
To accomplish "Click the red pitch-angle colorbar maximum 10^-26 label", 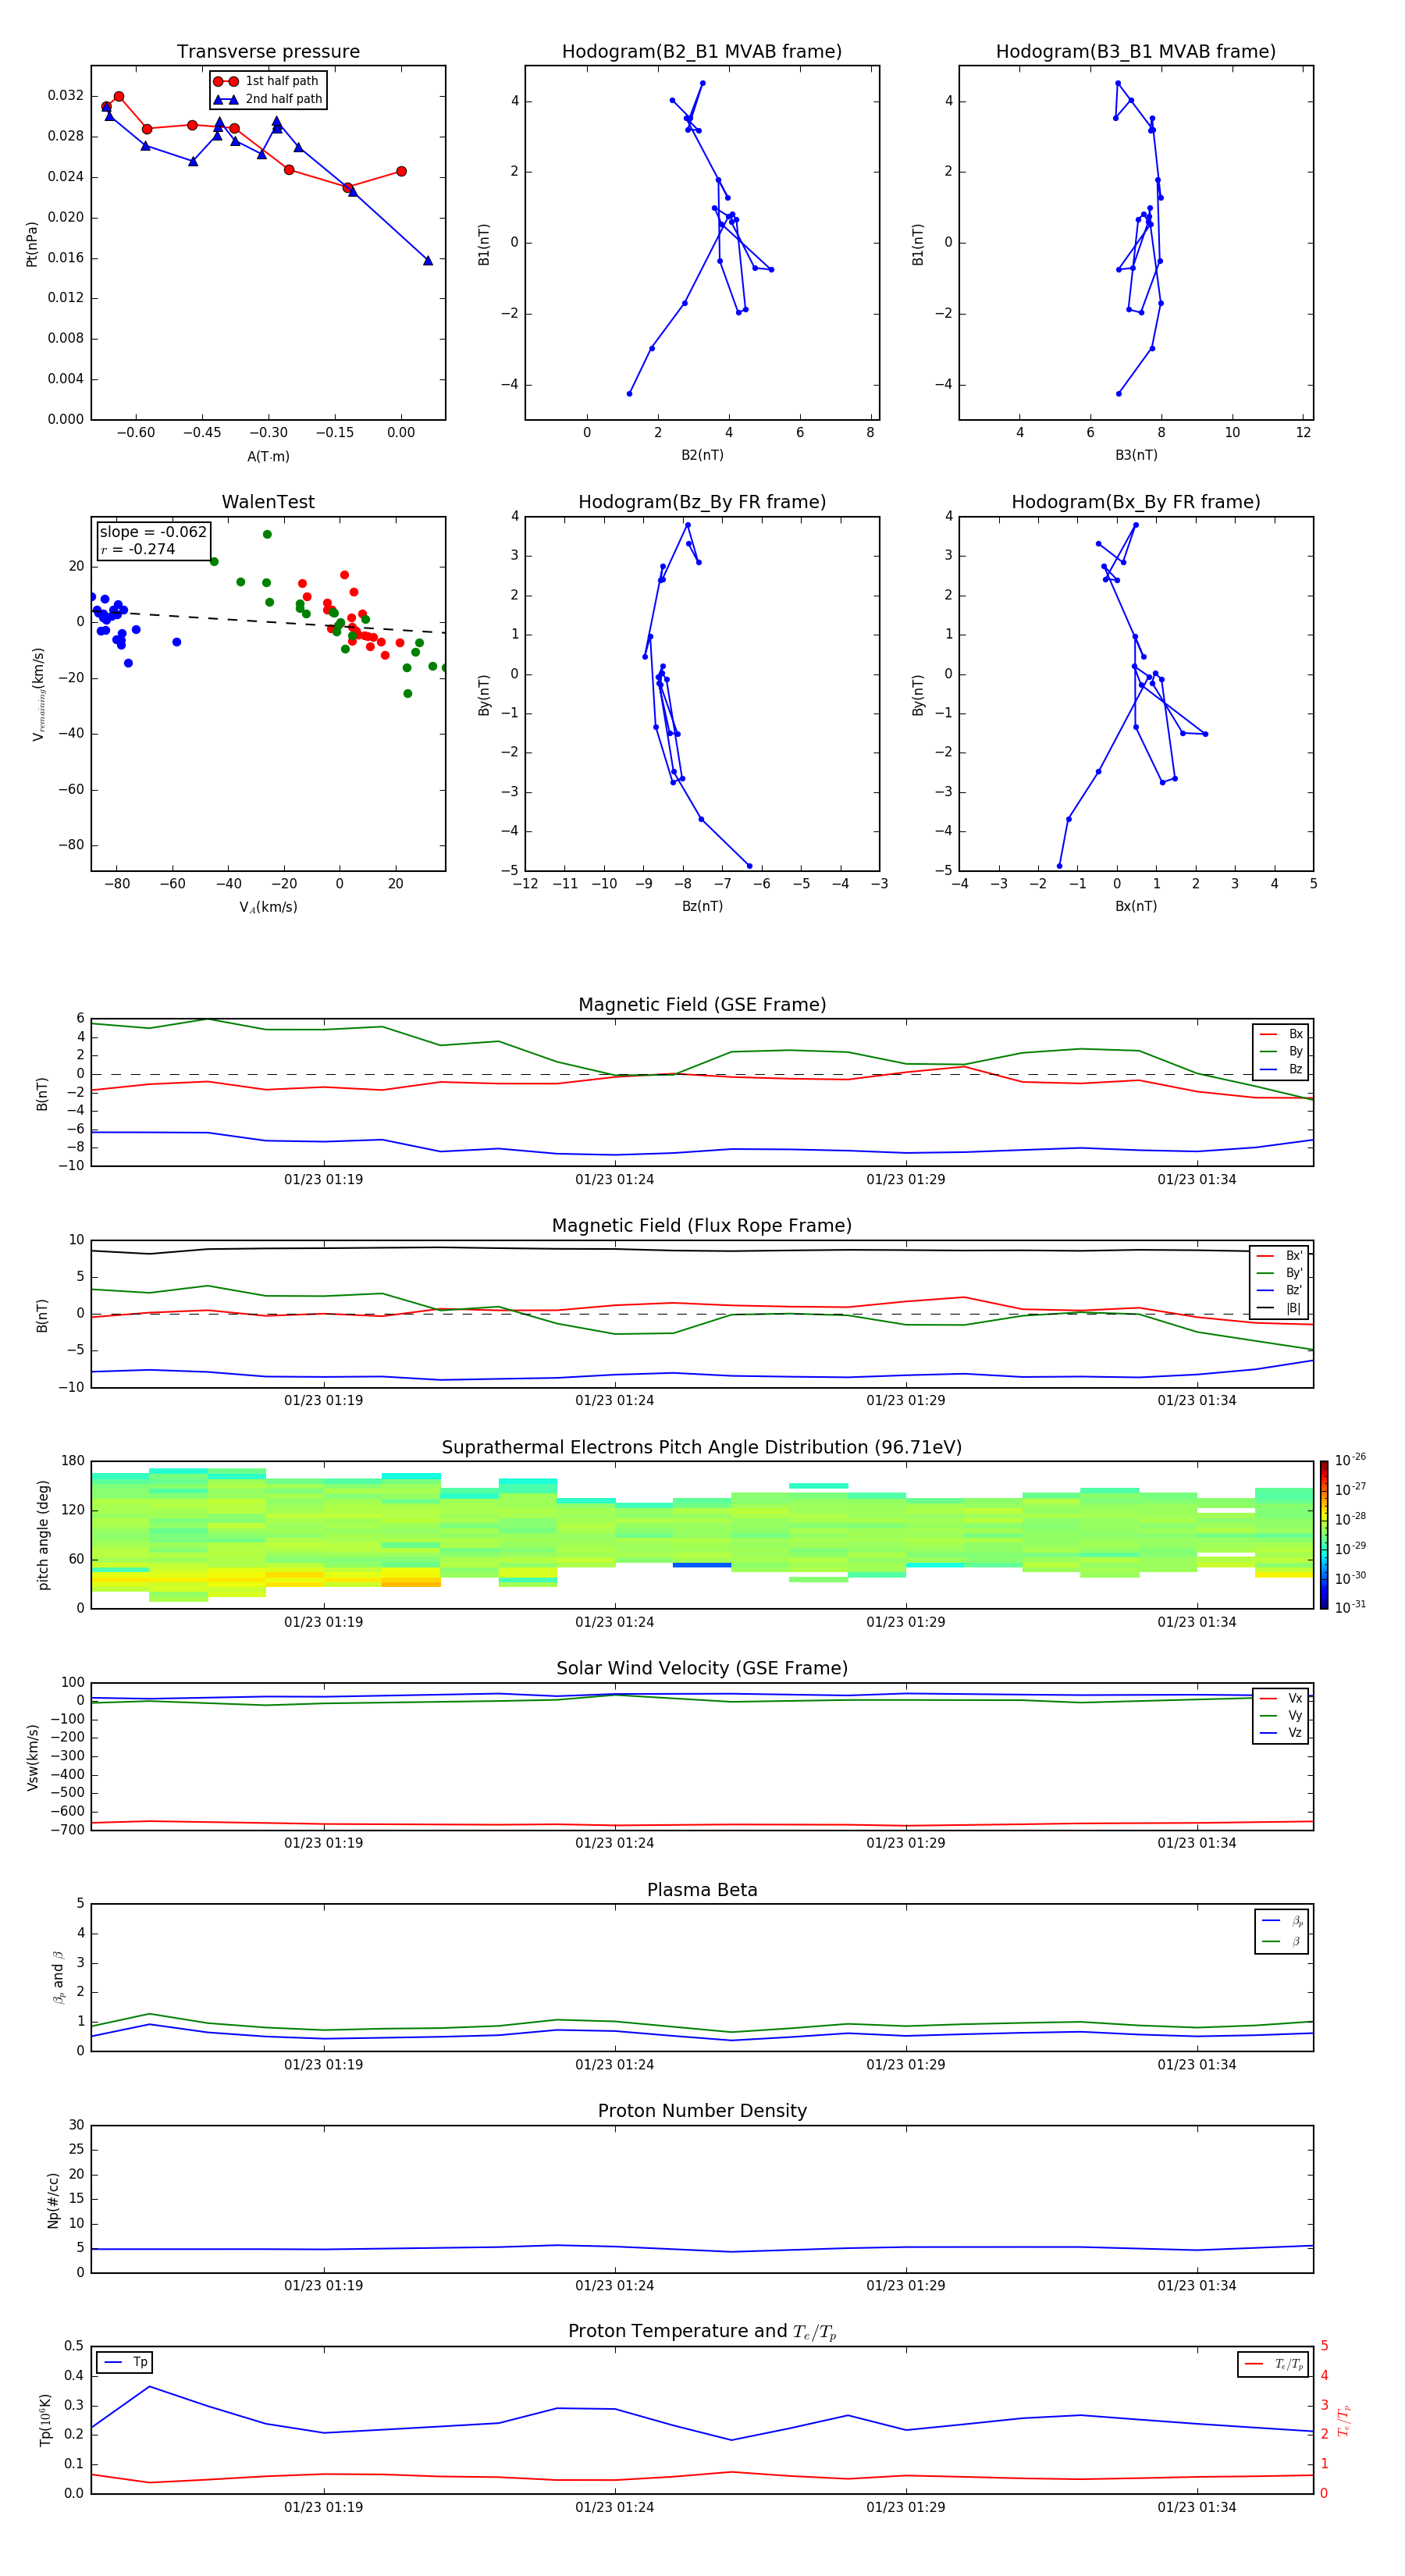I will [x=1350, y=1460].
